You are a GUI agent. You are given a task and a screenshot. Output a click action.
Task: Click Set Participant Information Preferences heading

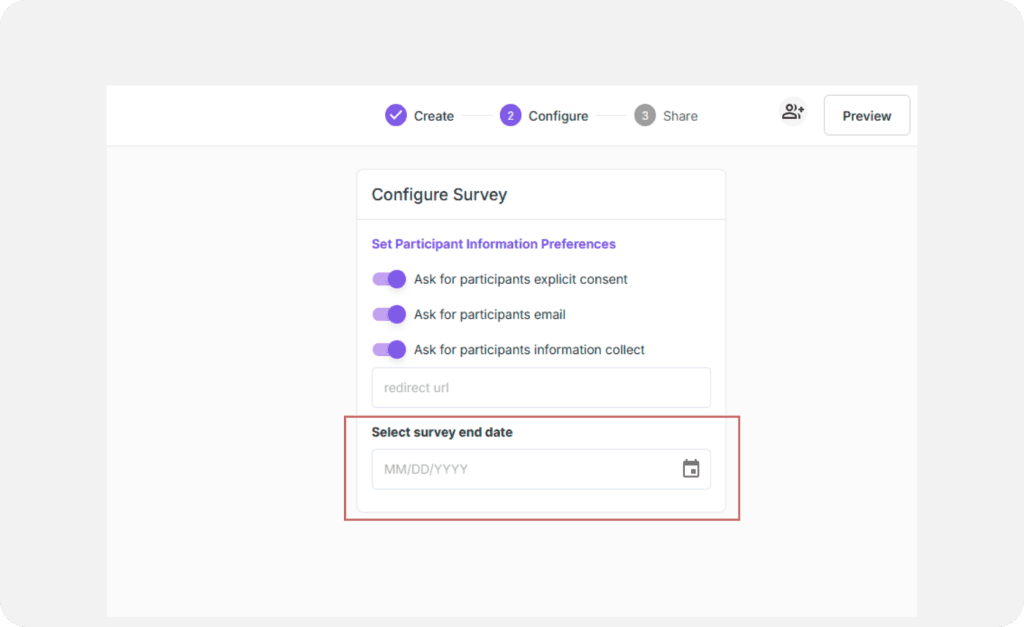coord(493,244)
